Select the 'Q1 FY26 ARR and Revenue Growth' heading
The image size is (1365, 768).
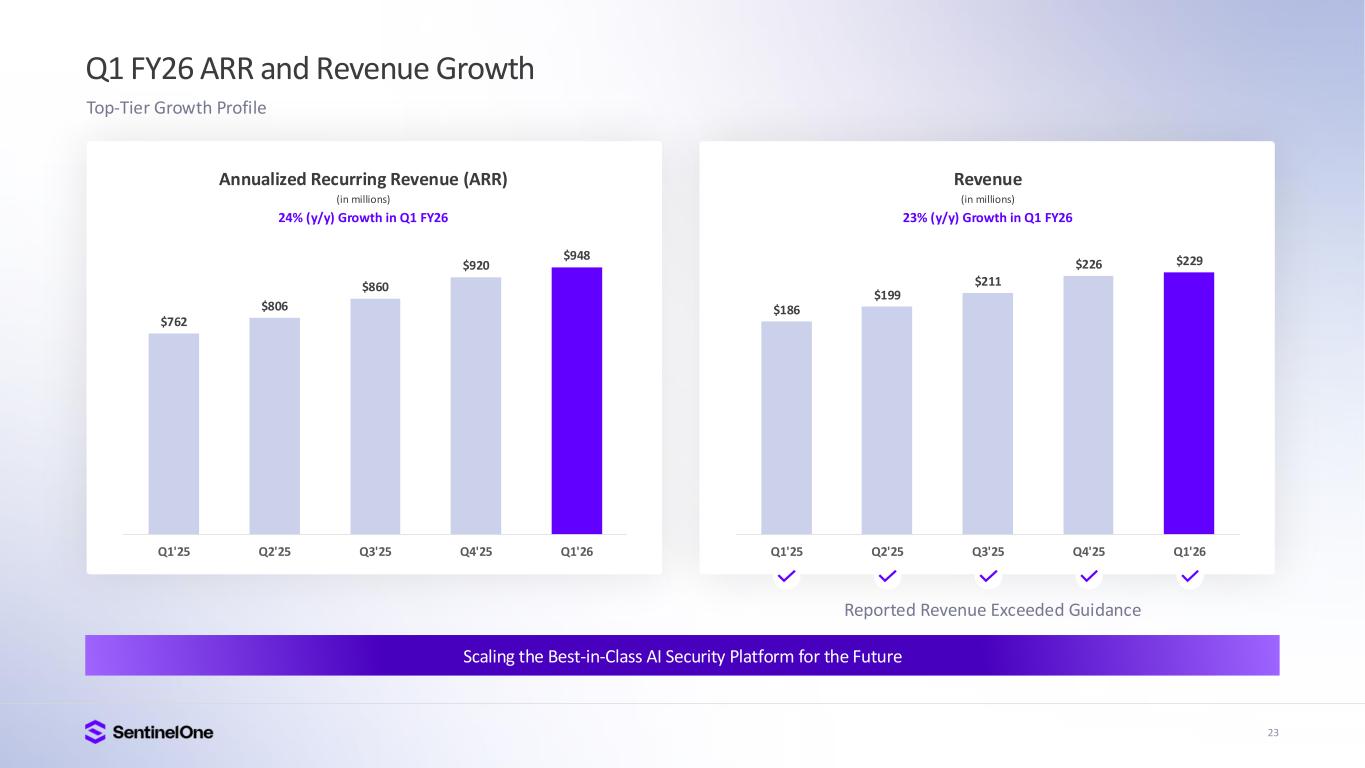(310, 69)
